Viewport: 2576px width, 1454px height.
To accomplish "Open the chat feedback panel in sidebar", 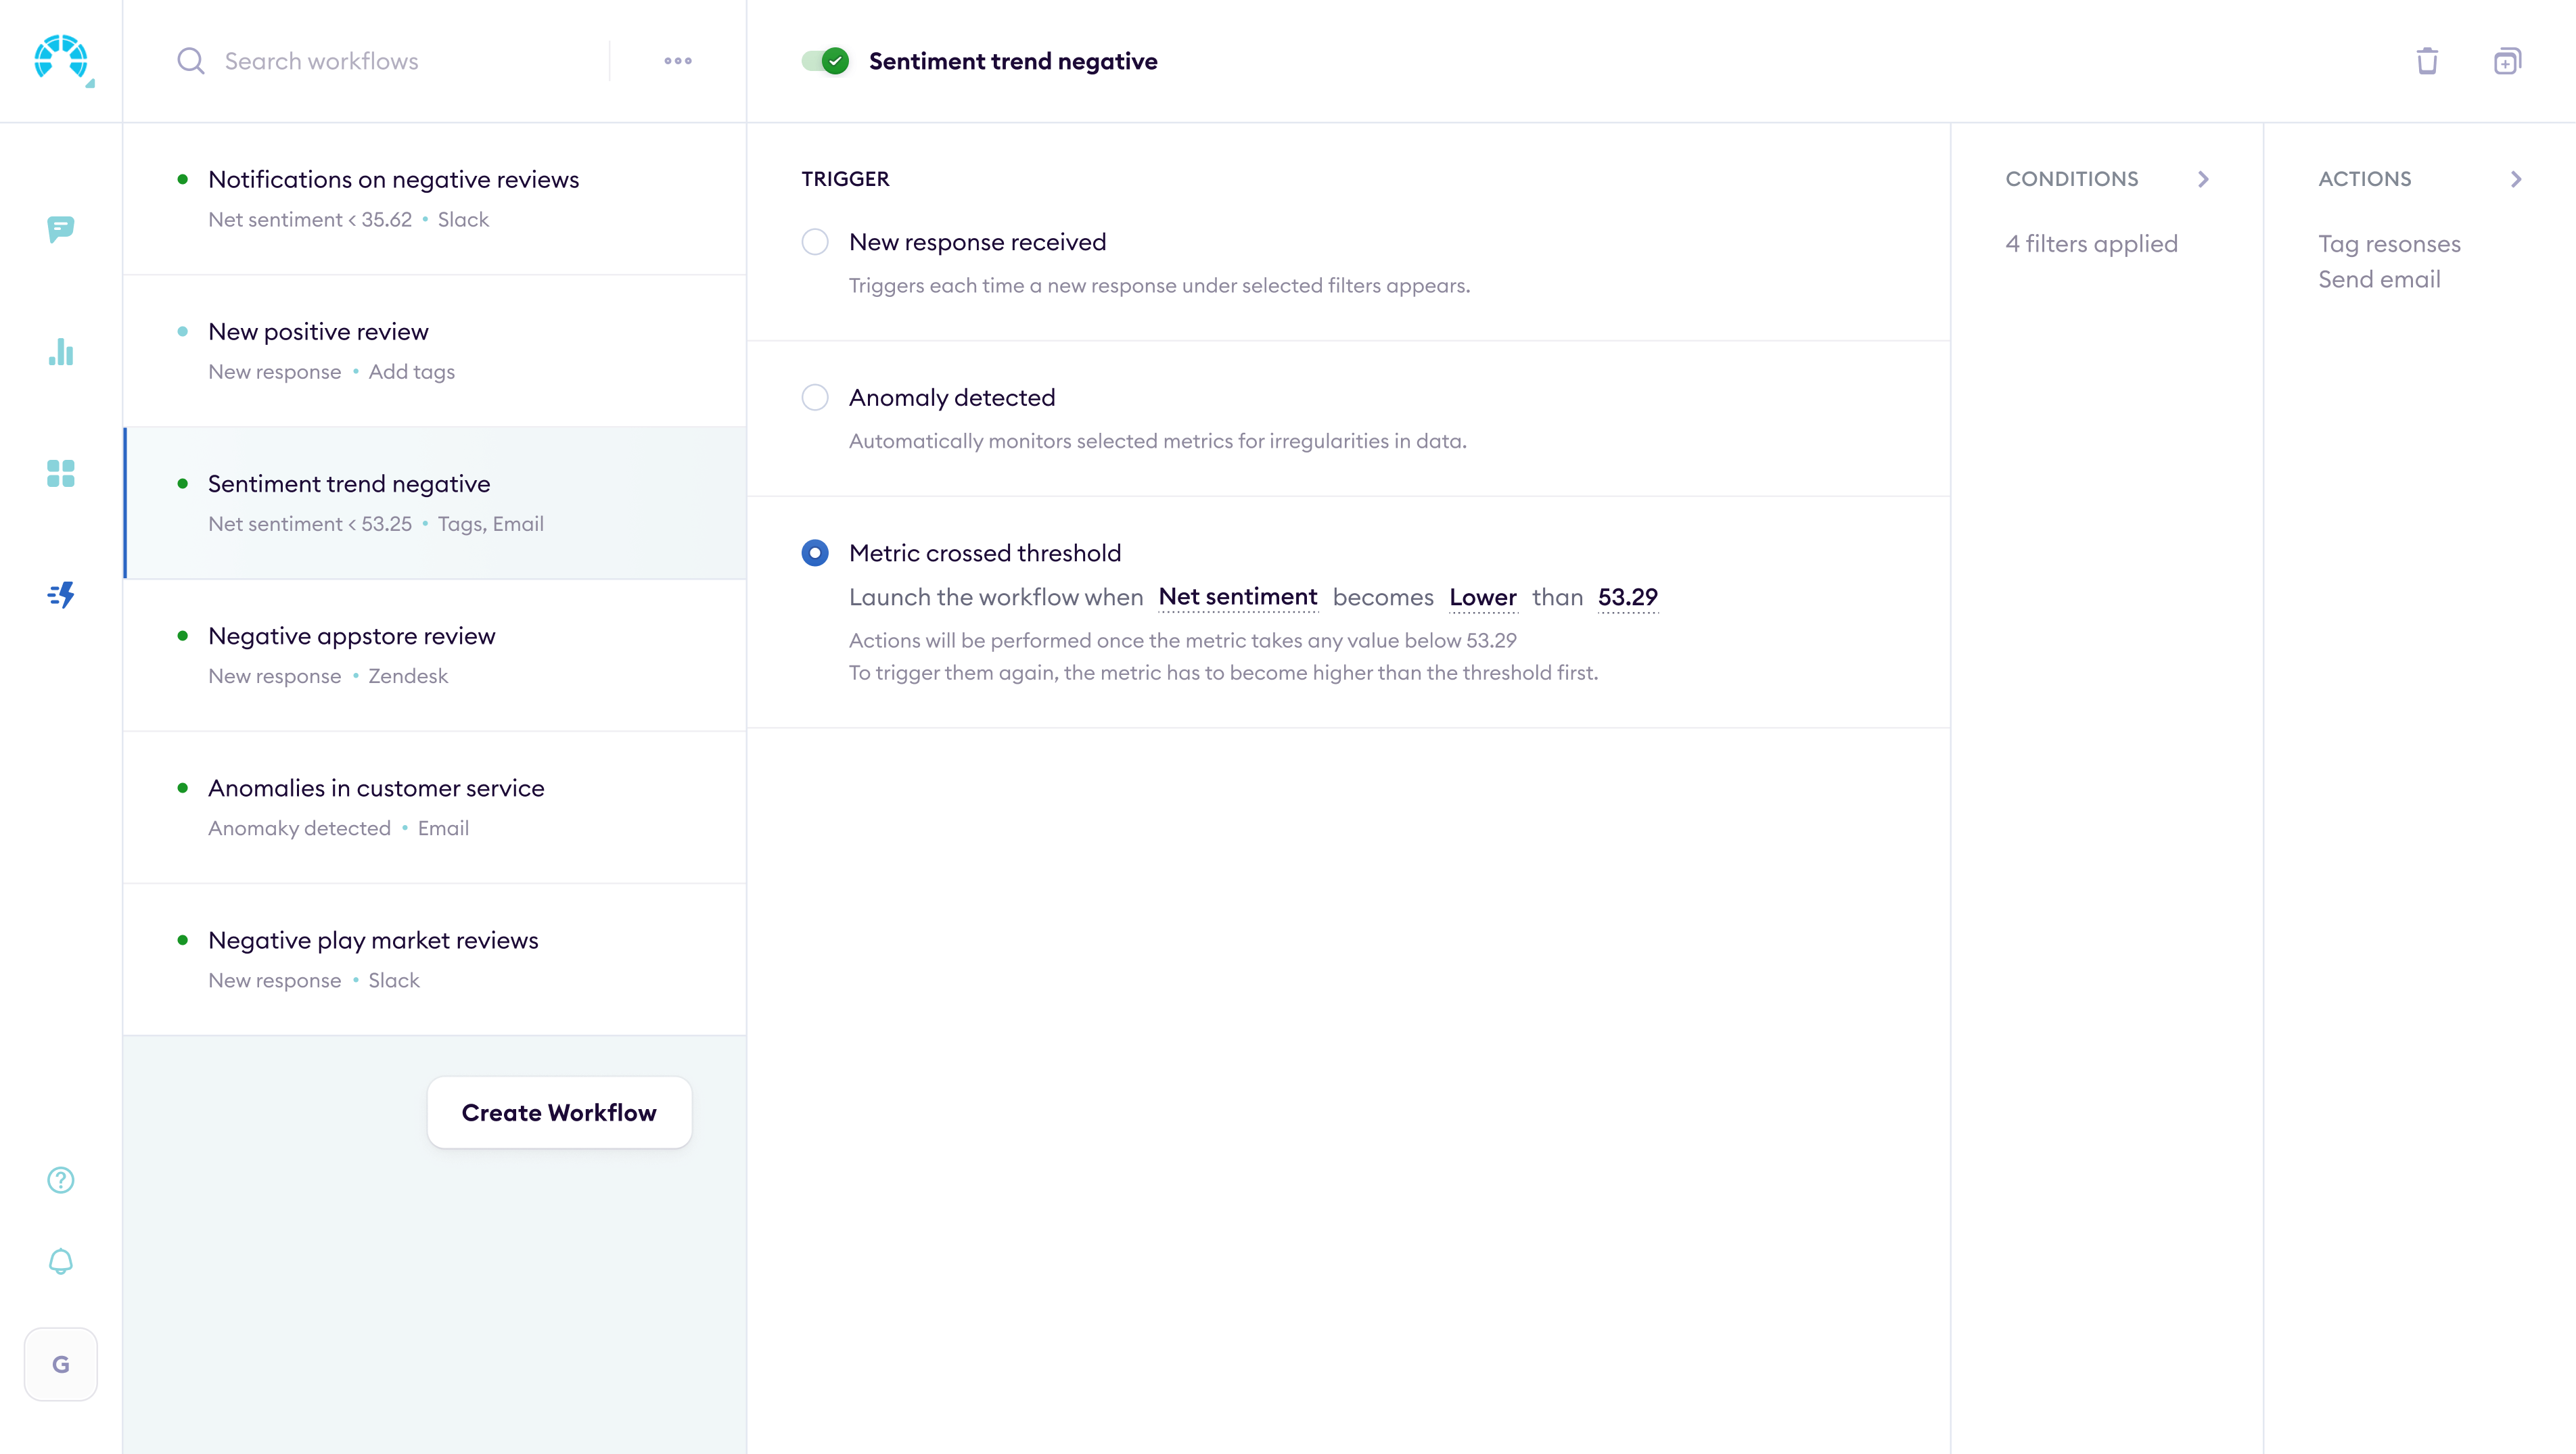I will [x=61, y=230].
